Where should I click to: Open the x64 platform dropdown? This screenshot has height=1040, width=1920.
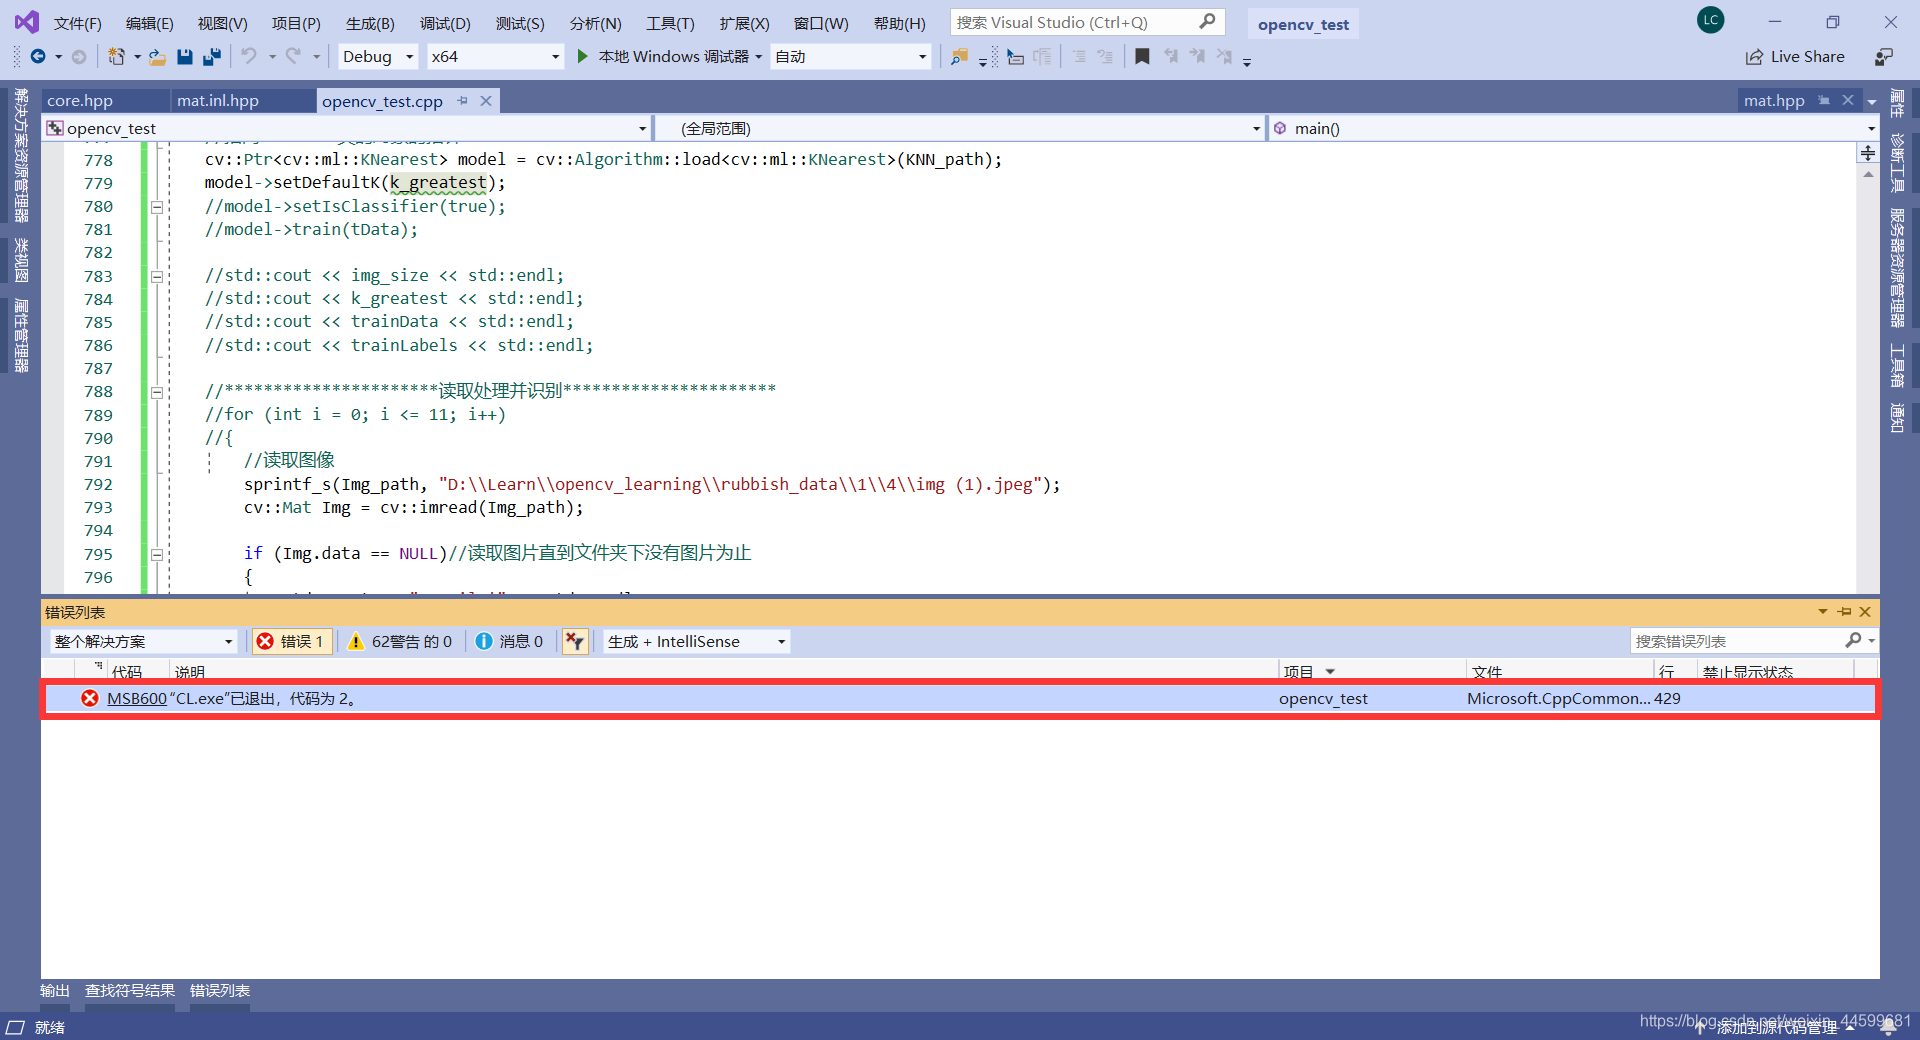(x=494, y=56)
